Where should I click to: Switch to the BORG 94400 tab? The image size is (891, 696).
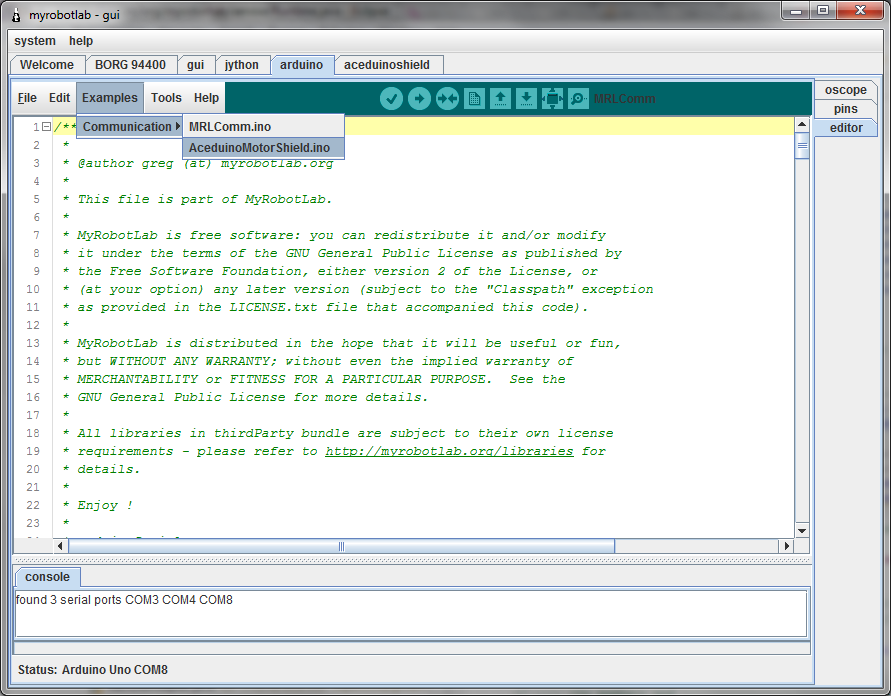click(130, 65)
